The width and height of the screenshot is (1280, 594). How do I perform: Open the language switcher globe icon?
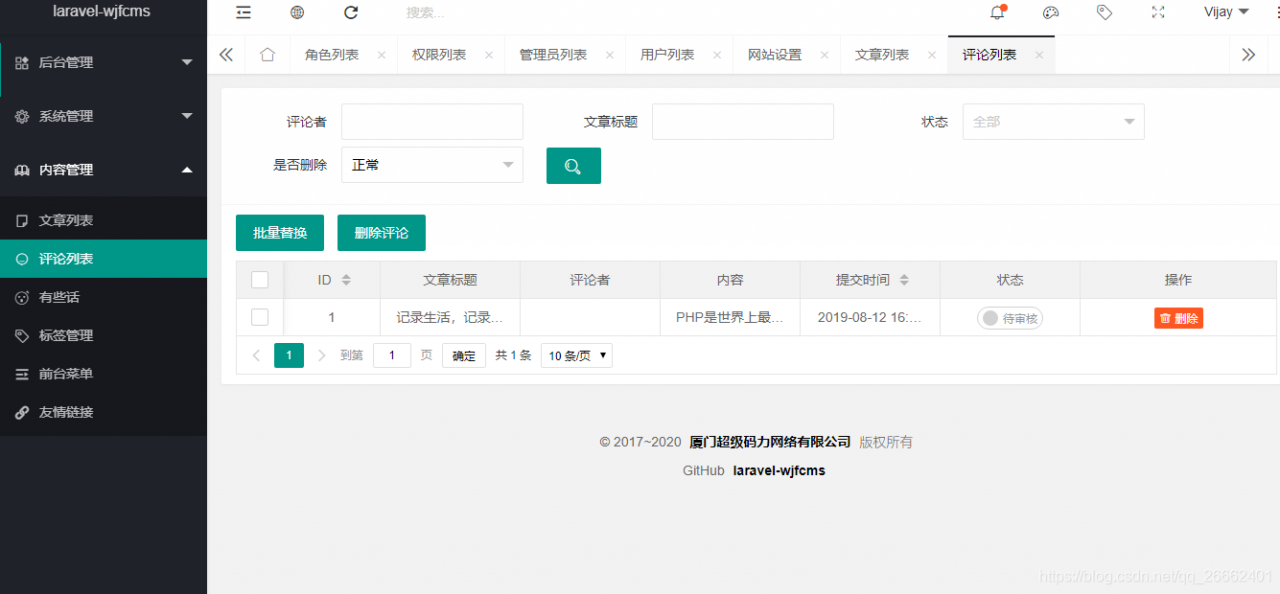pos(296,12)
